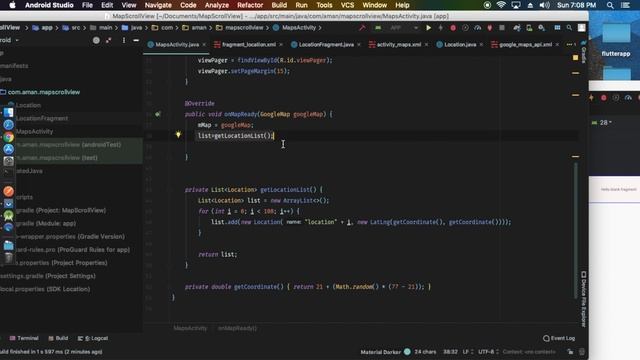Image resolution: width=640 pixels, height=360 pixels.
Task: Click the gray Stop square icon
Action: pos(502,28)
